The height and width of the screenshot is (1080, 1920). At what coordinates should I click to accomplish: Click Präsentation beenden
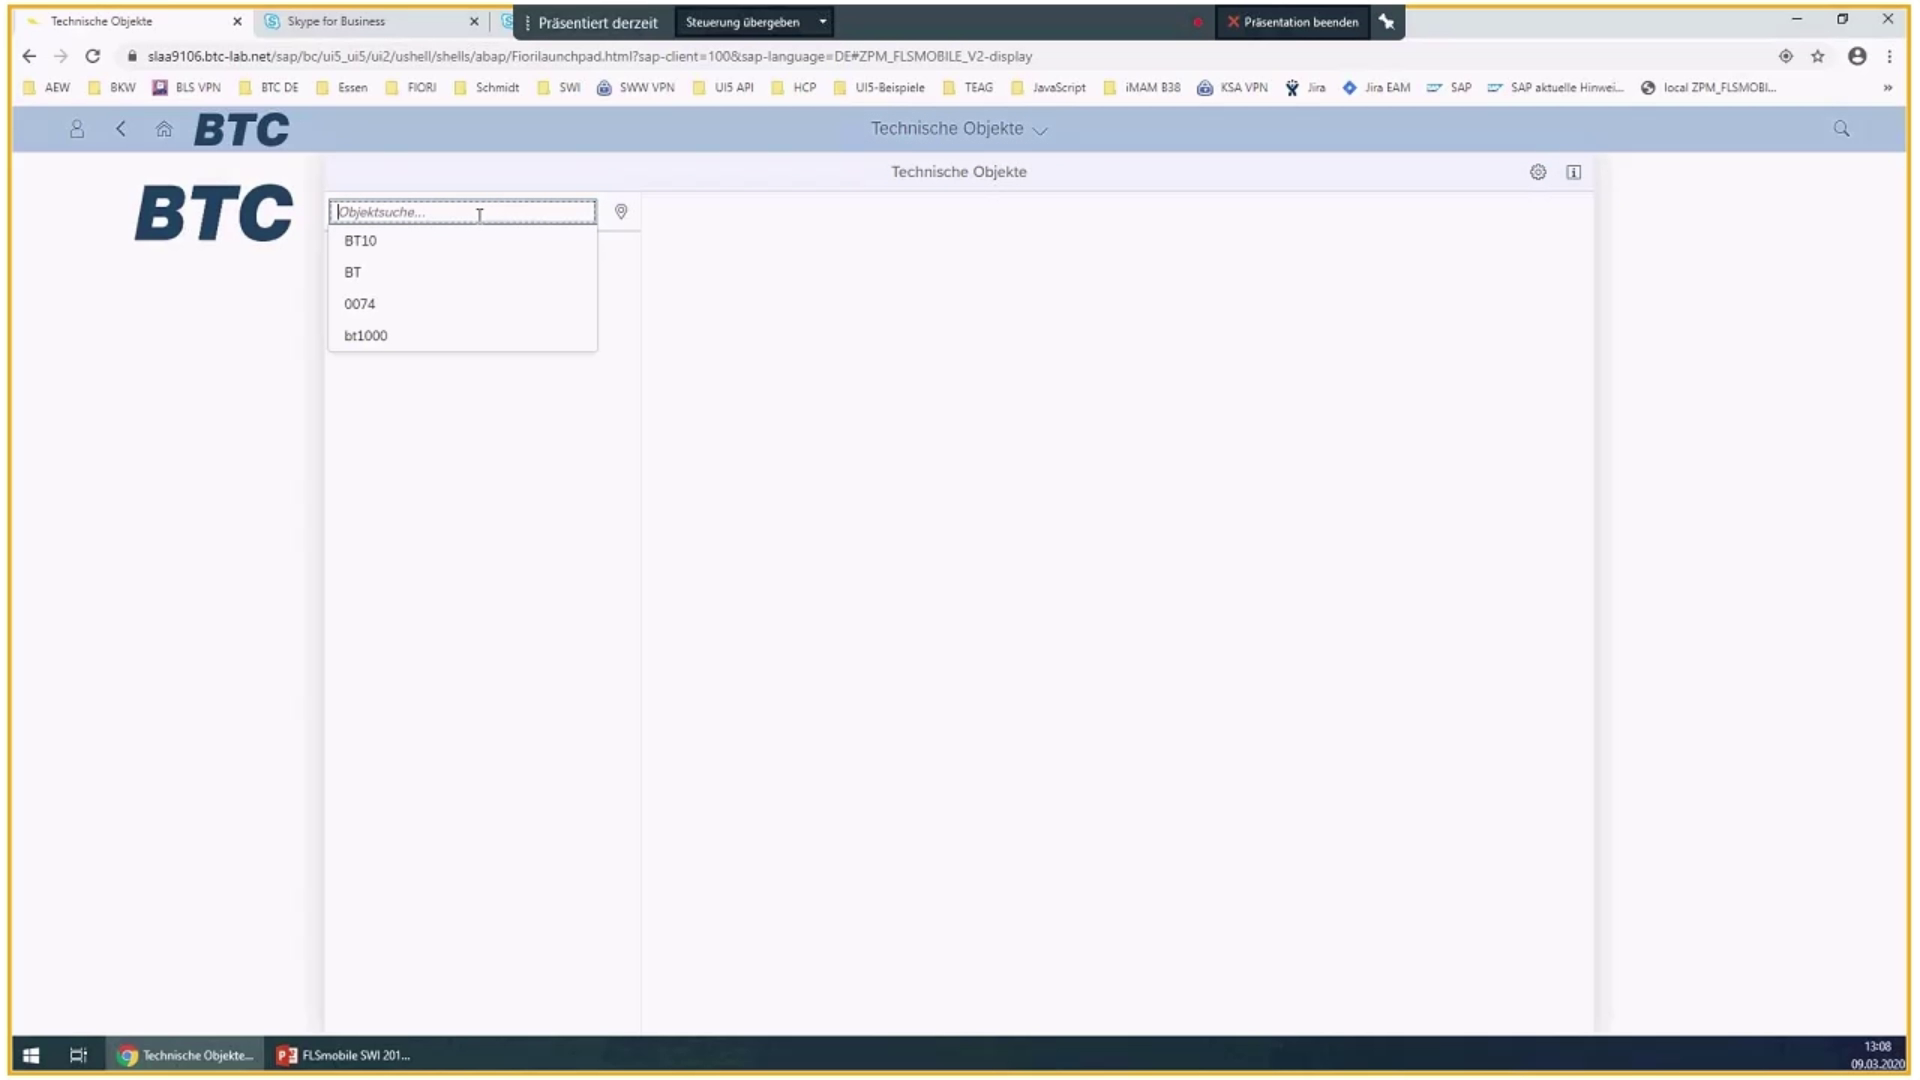[x=1293, y=21]
